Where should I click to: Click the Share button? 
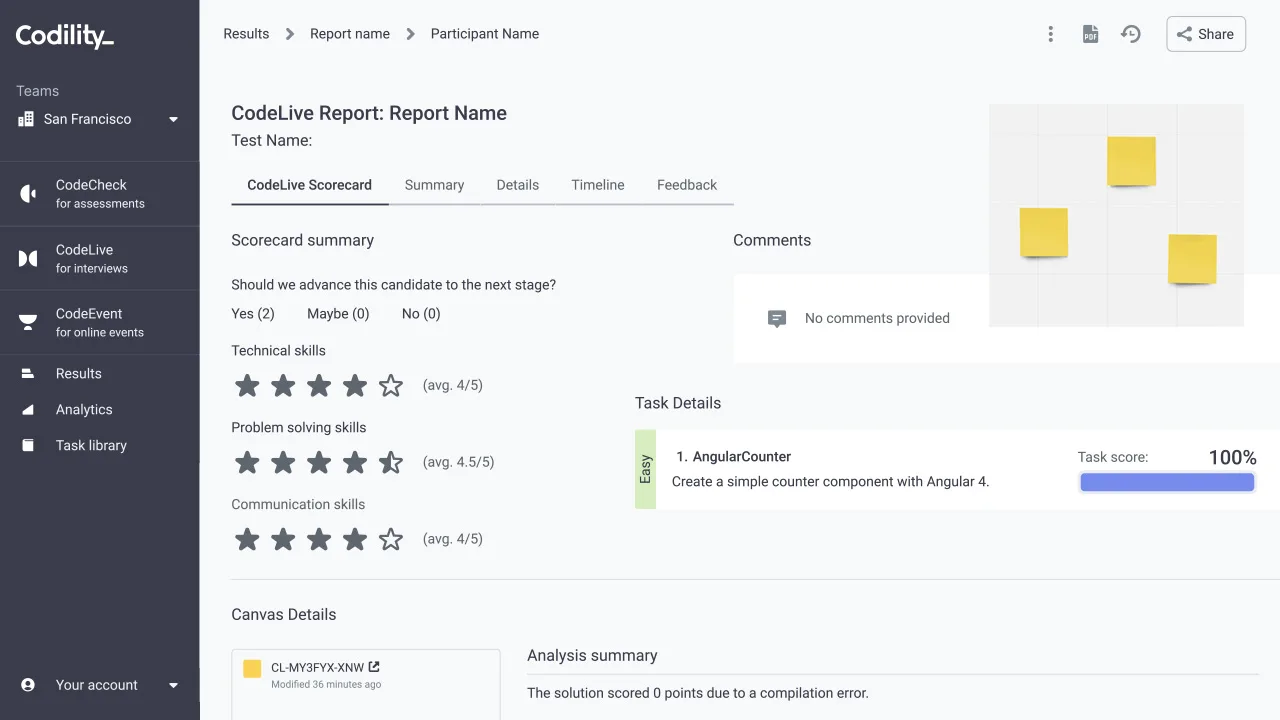pyautogui.click(x=1206, y=34)
